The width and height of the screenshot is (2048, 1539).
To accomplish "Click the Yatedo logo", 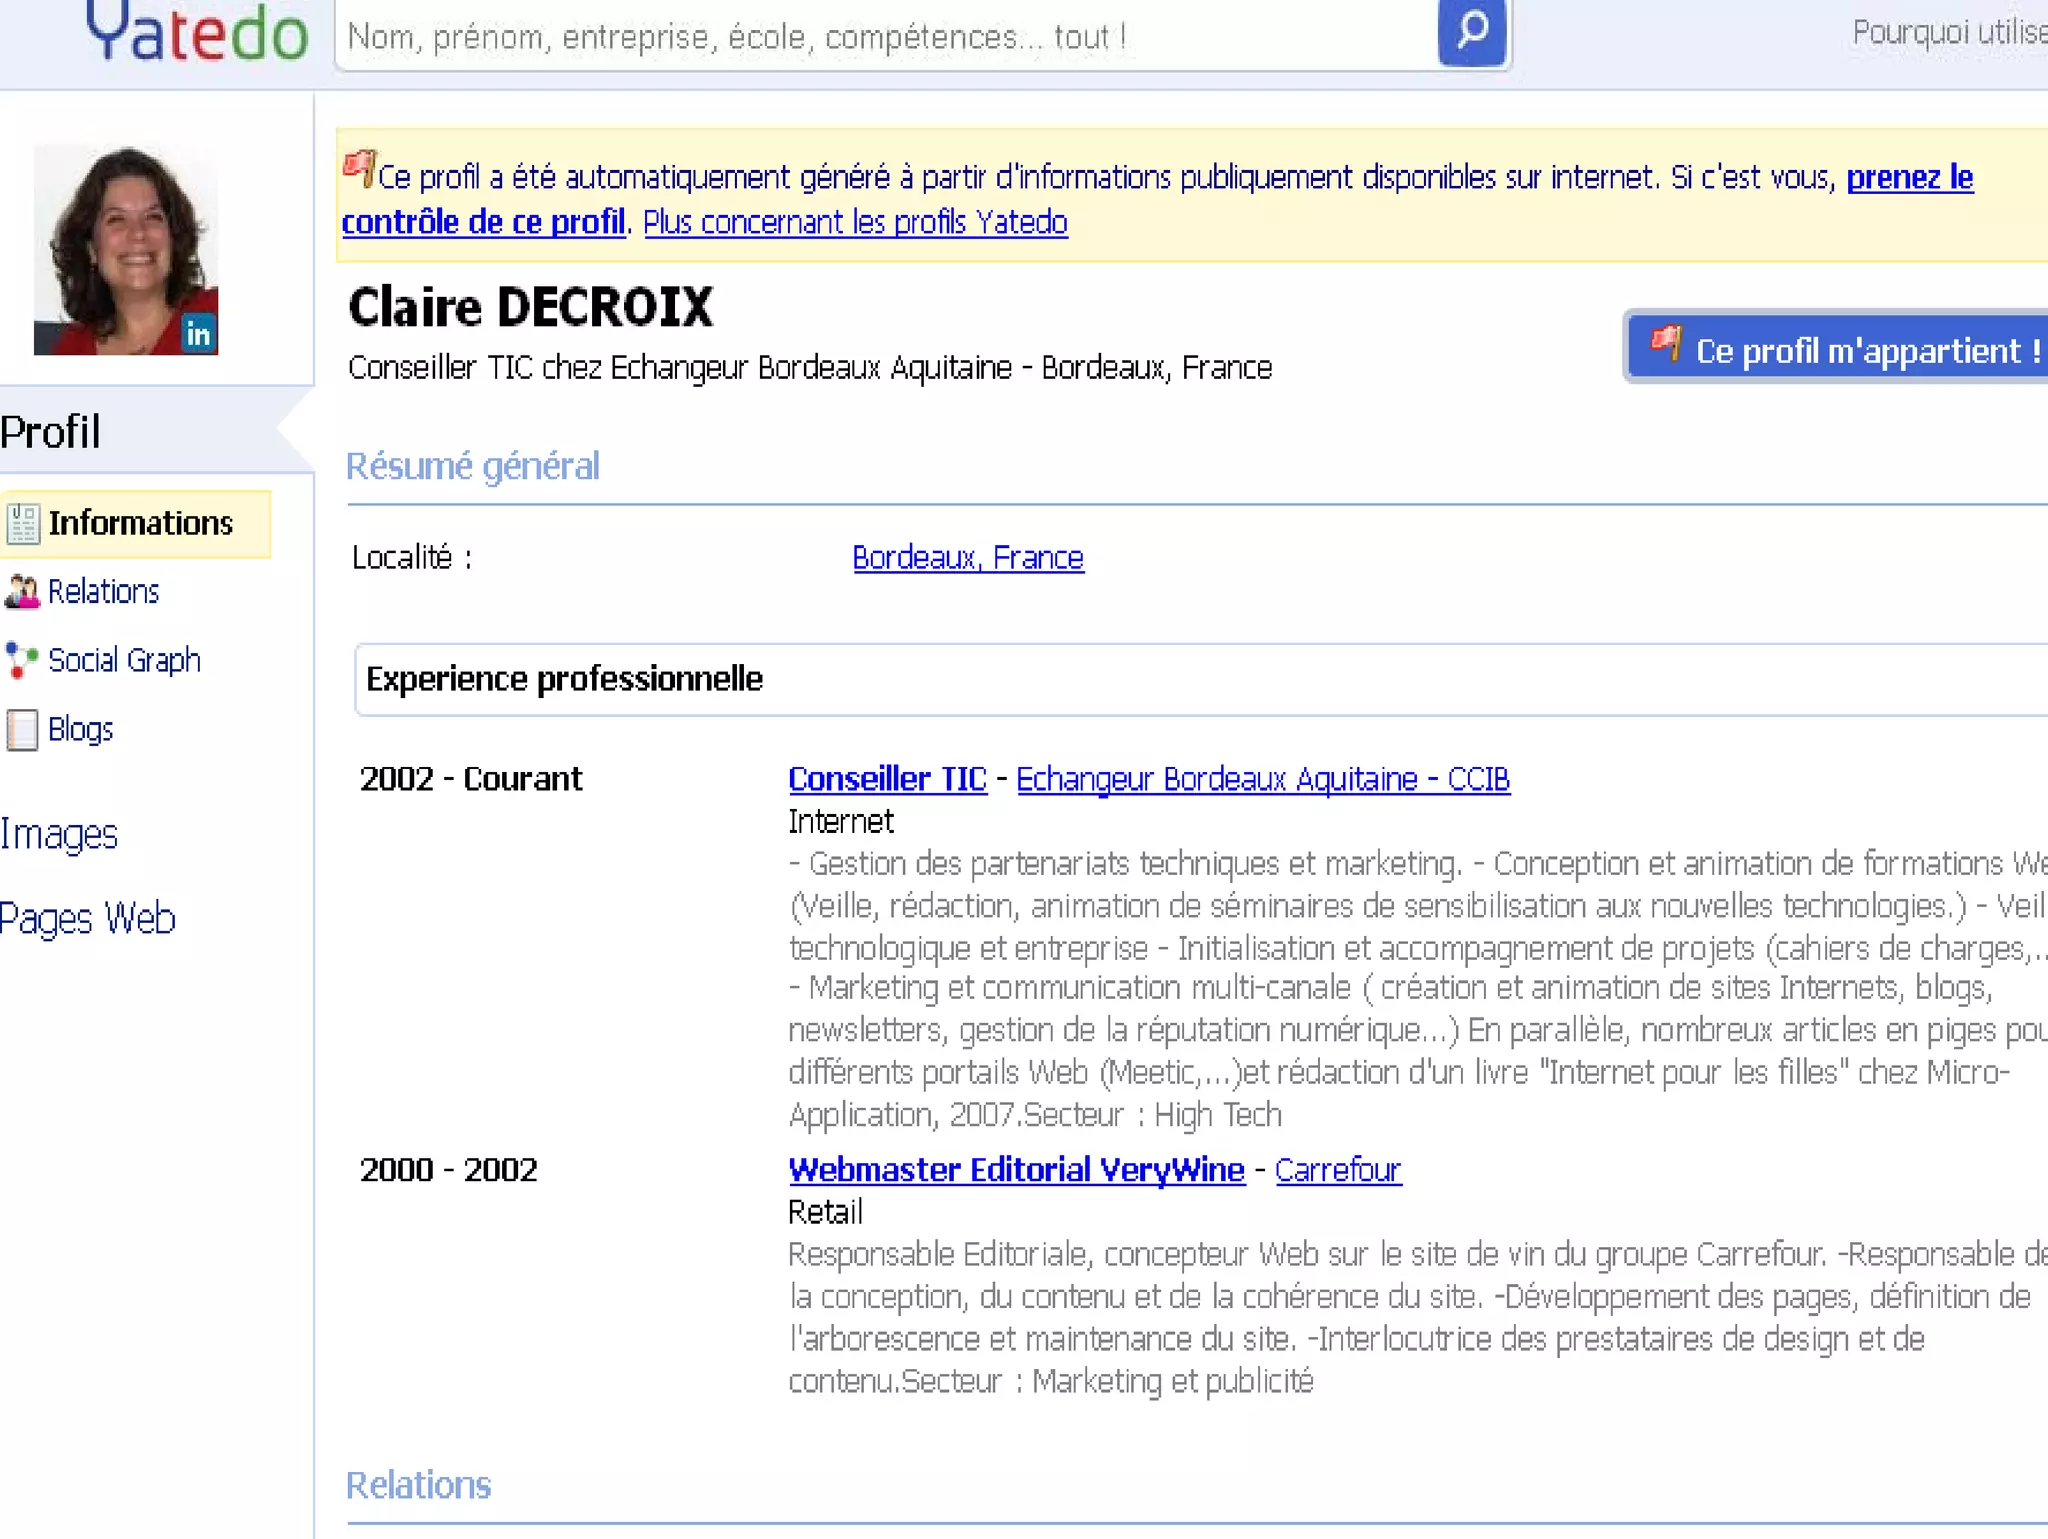I will coord(197,32).
